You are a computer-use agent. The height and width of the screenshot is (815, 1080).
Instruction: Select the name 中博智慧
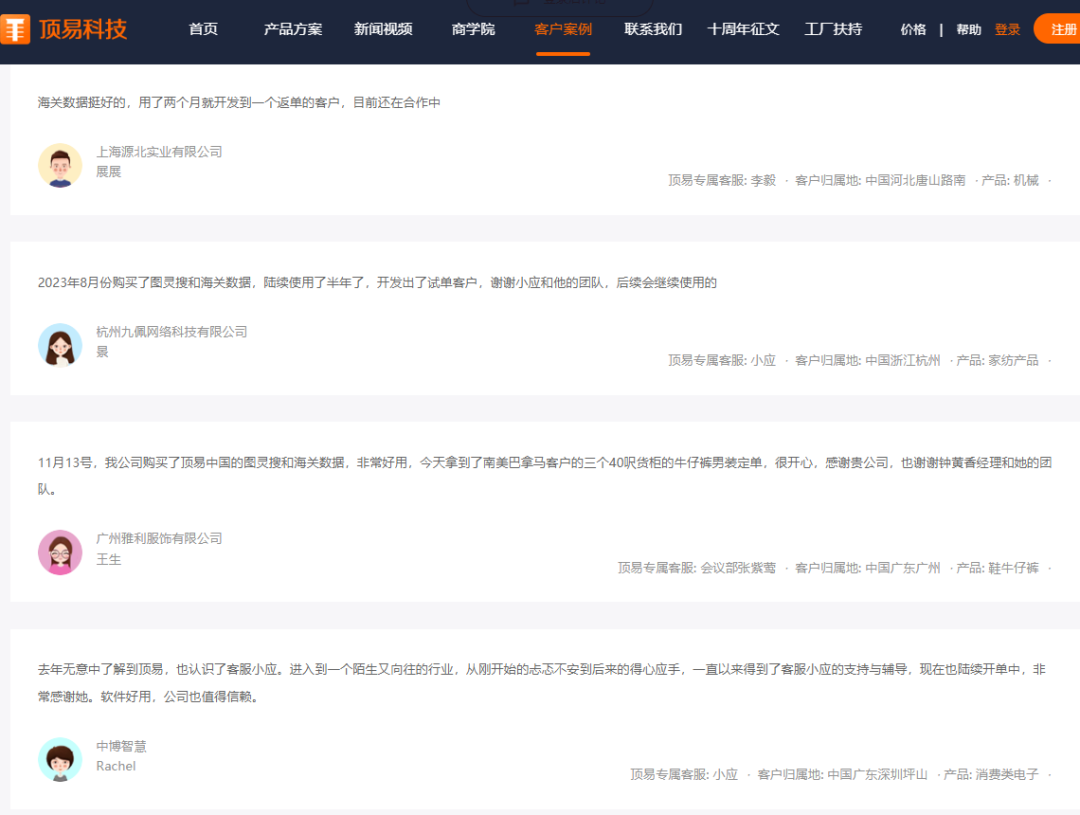[x=121, y=746]
